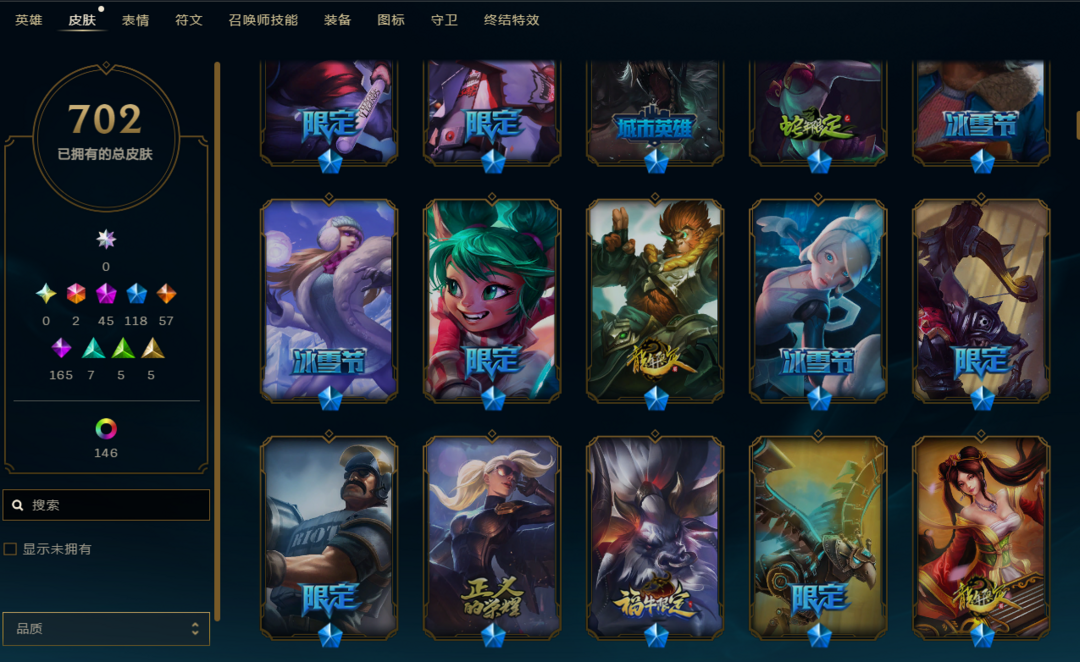Switch to the 英雄 tab
This screenshot has height=662, width=1080.
tap(29, 20)
